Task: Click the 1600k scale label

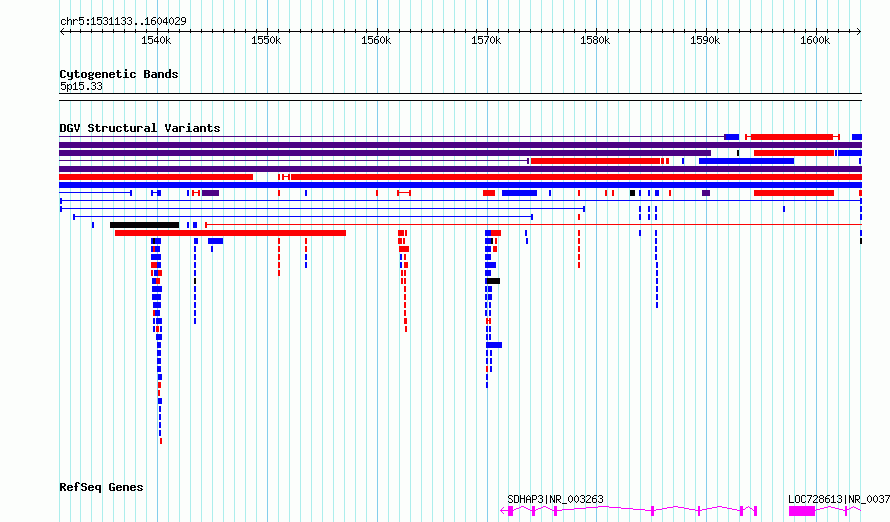Action: (816, 40)
